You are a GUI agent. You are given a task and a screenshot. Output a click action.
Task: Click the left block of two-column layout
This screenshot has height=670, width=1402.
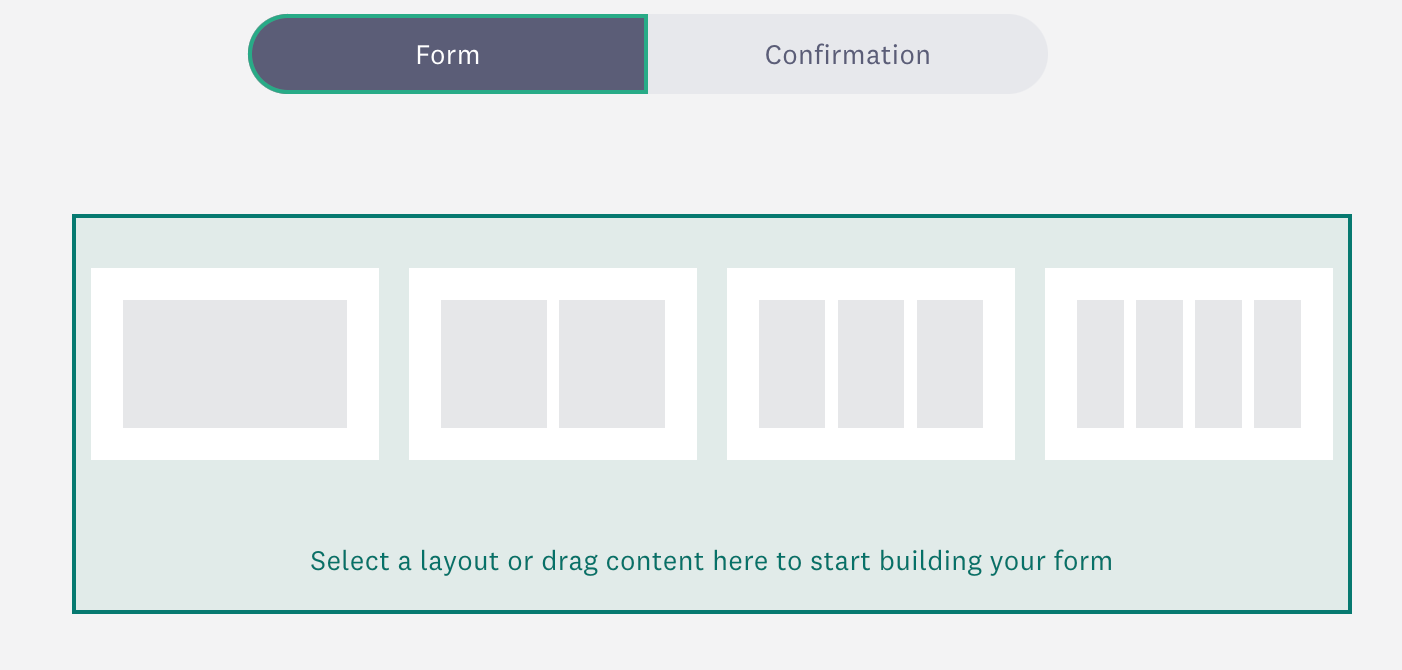point(494,364)
